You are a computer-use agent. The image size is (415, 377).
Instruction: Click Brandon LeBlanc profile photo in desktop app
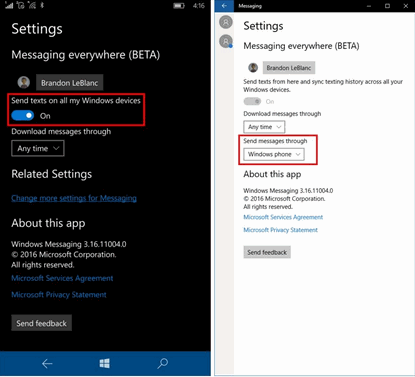point(253,68)
